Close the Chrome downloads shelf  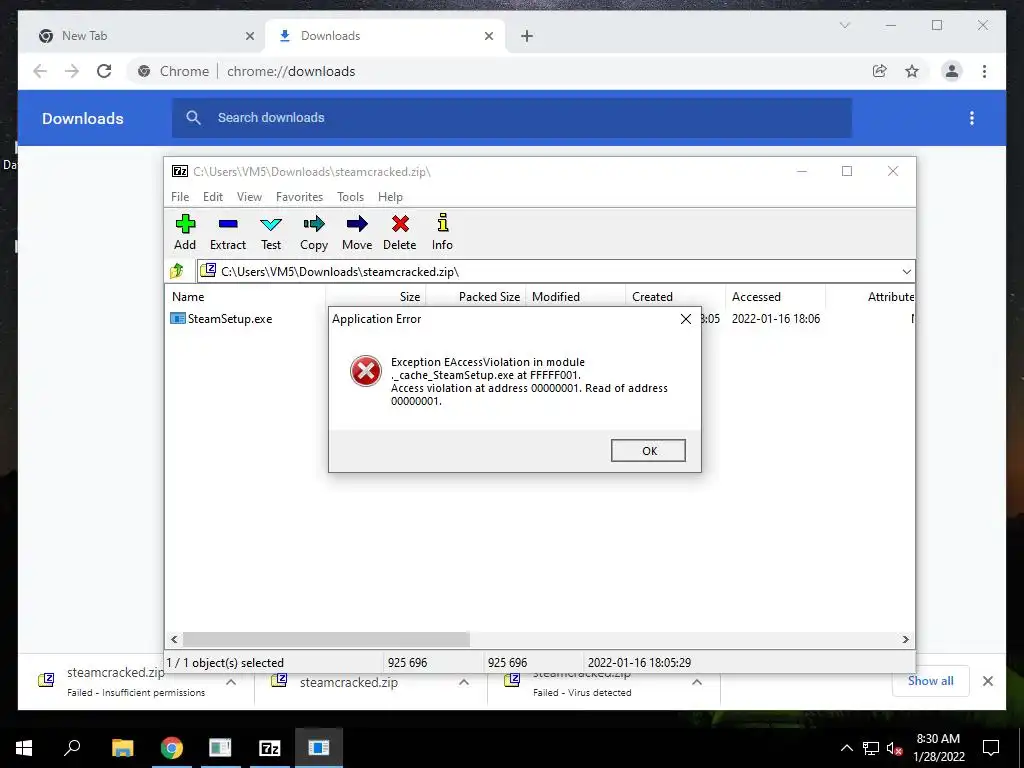pyautogui.click(x=988, y=681)
